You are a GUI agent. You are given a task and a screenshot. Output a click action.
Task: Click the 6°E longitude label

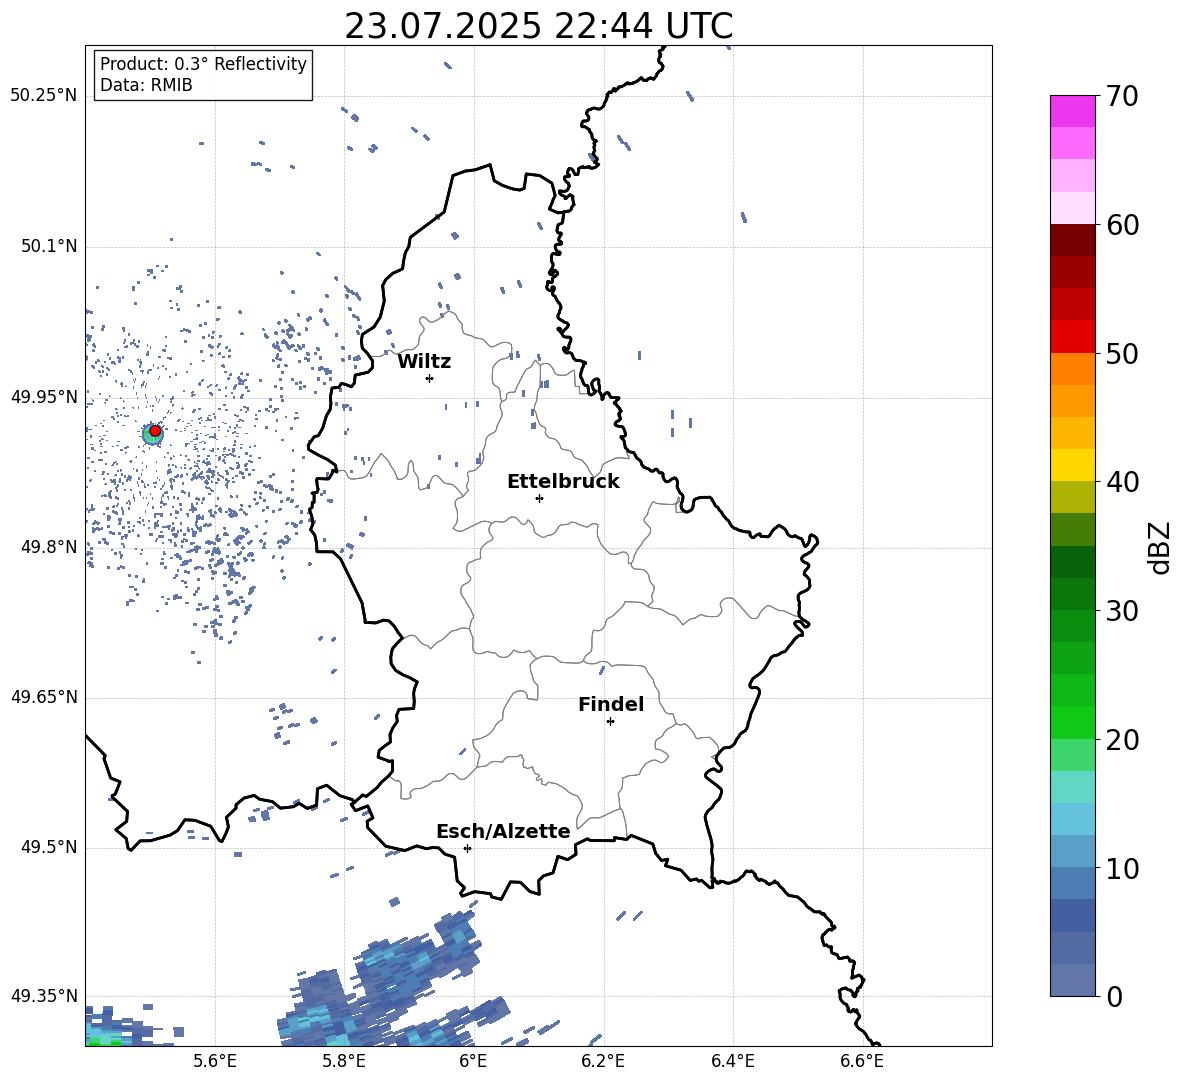tap(473, 1062)
